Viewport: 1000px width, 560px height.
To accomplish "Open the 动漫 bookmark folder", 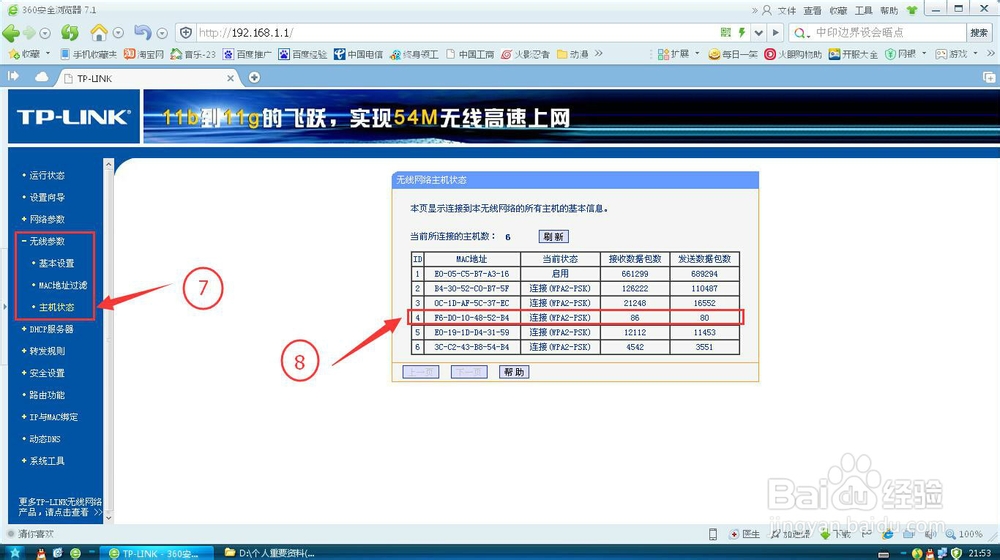I will coord(573,54).
